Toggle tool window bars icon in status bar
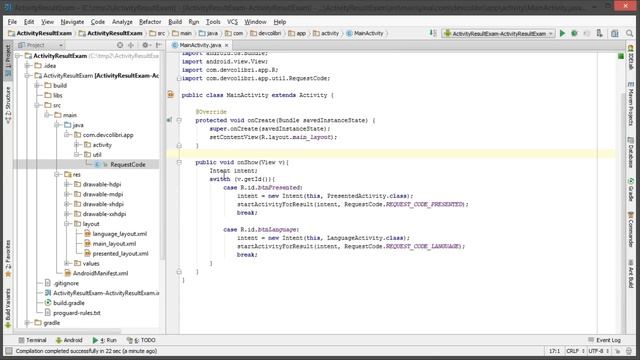This screenshot has width=640, height=360. pyautogui.click(x=9, y=351)
